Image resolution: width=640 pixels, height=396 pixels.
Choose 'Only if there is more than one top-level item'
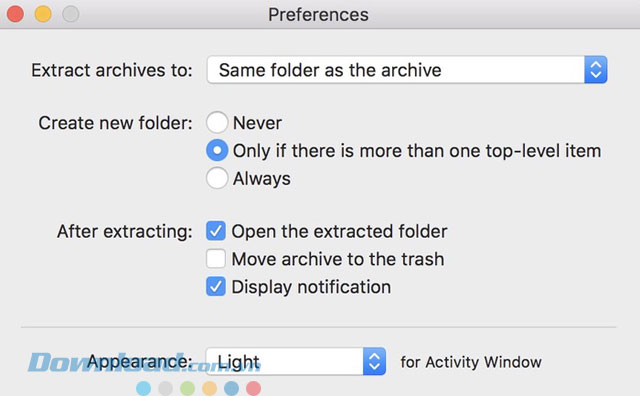point(217,151)
